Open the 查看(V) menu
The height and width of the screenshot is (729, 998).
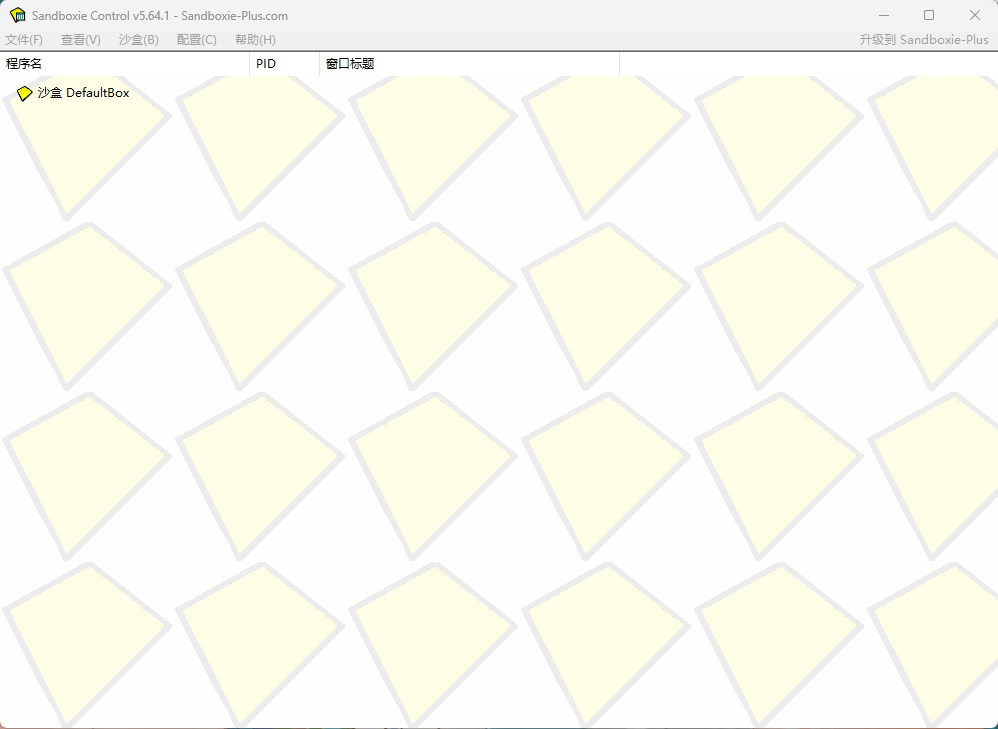click(x=80, y=39)
